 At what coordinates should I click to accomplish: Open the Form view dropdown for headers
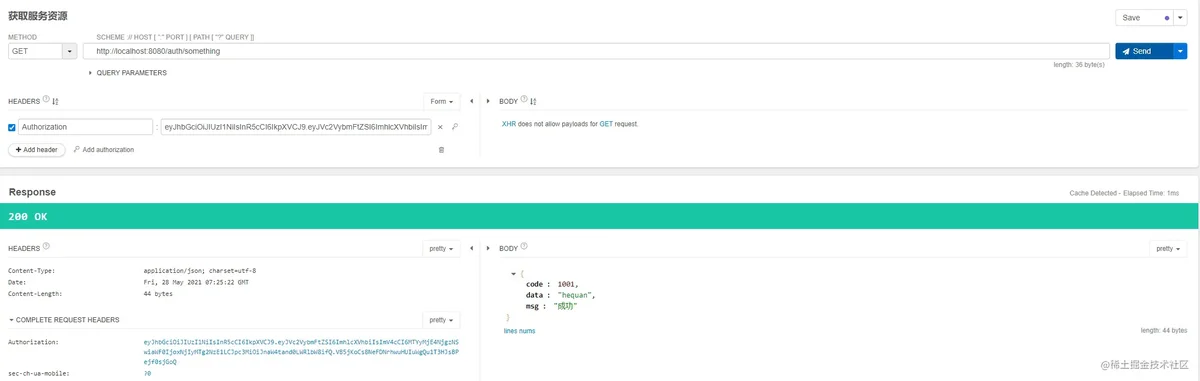click(x=441, y=101)
